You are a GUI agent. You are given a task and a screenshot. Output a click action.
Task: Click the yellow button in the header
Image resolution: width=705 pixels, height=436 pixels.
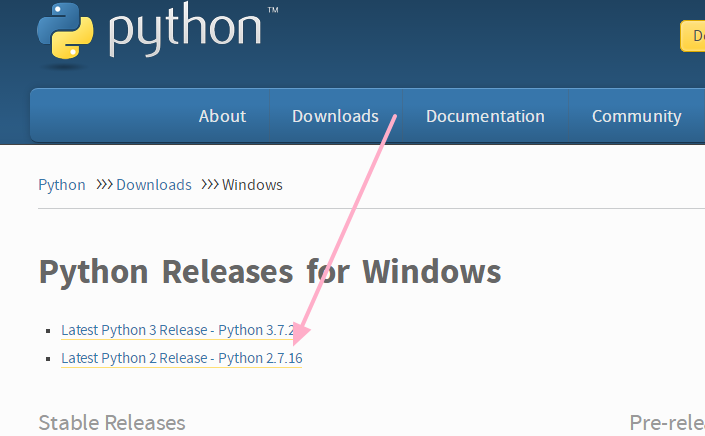[692, 36]
